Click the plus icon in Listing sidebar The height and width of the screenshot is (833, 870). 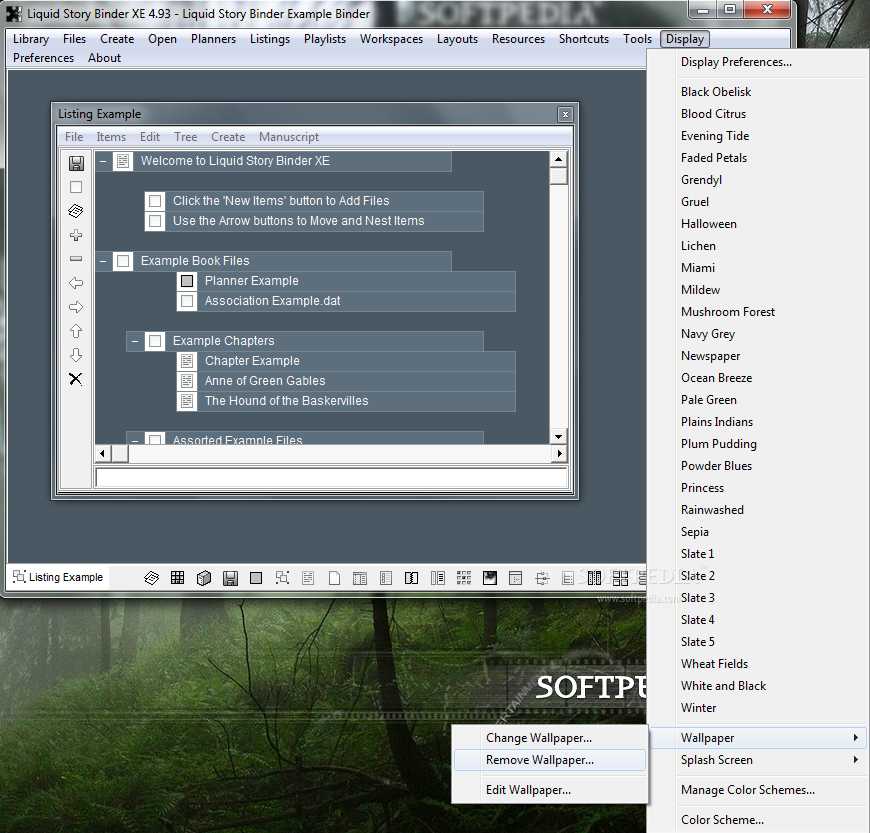[76, 235]
